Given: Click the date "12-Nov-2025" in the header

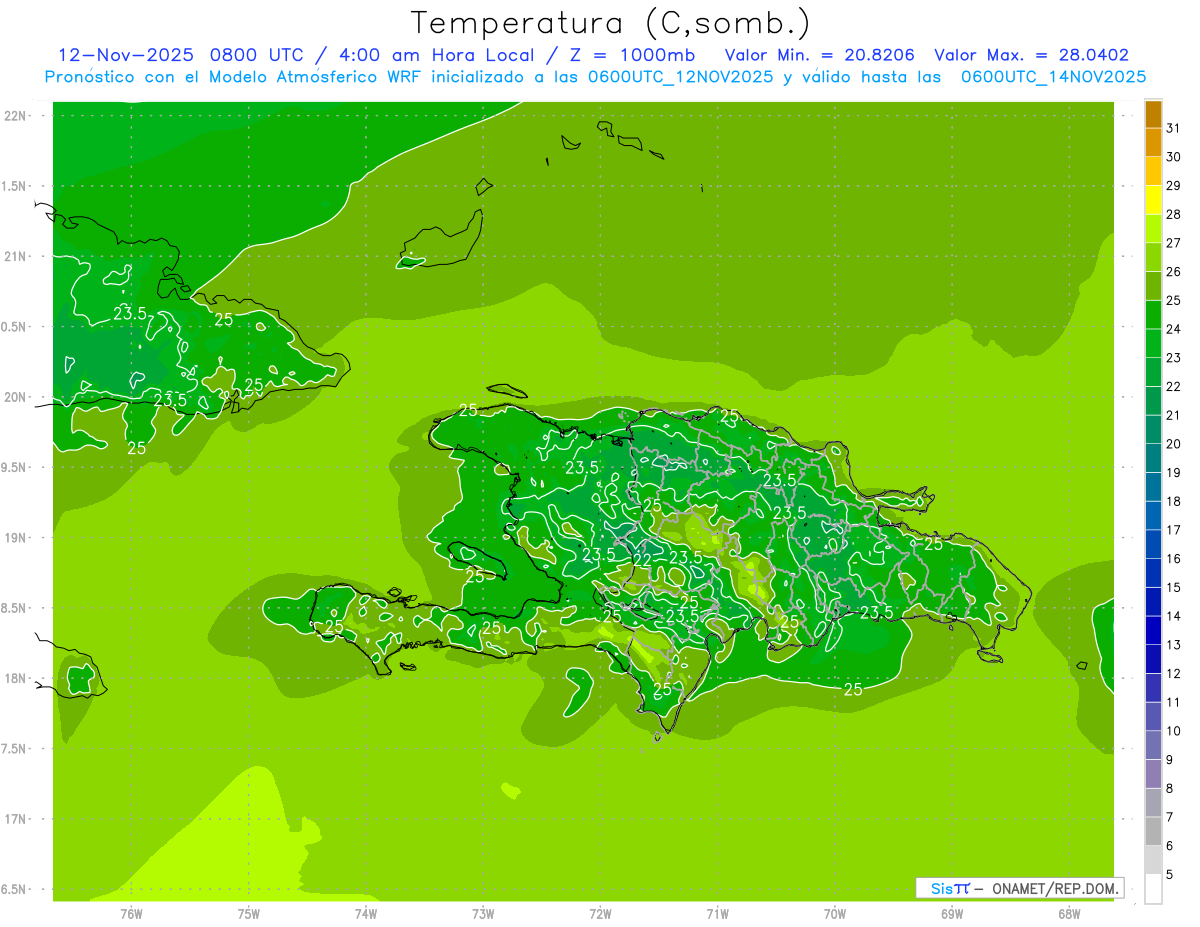Looking at the screenshot, I should [x=126, y=55].
